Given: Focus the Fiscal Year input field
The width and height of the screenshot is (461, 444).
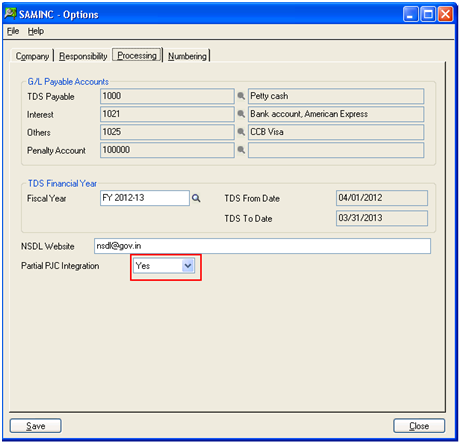Looking at the screenshot, I should (145, 198).
